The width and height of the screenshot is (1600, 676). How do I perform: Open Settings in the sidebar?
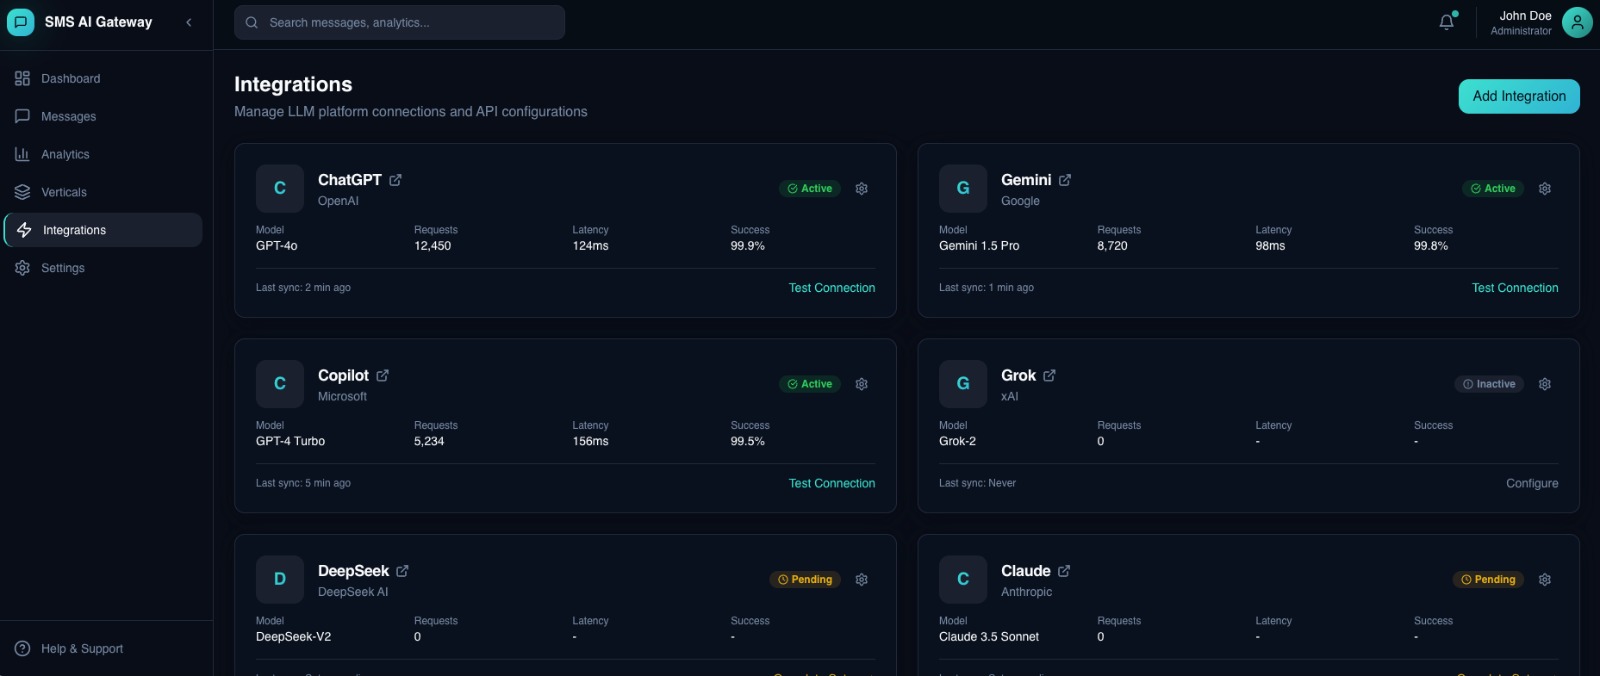(103, 268)
